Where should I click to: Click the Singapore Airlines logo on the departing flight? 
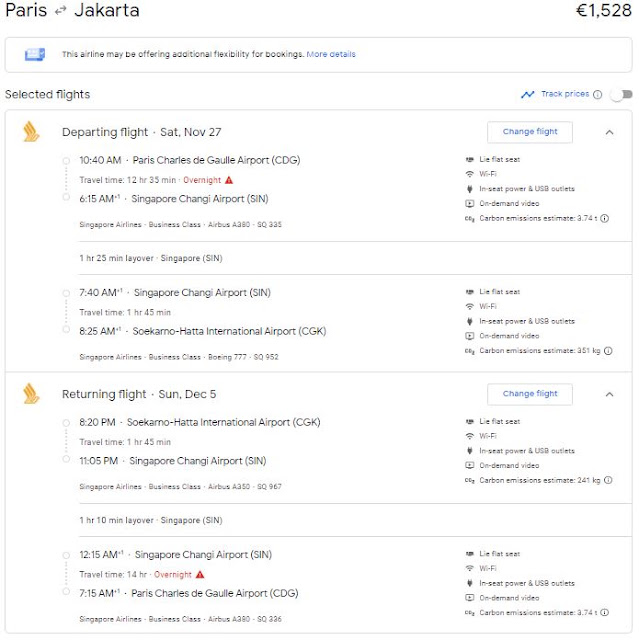click(31, 132)
